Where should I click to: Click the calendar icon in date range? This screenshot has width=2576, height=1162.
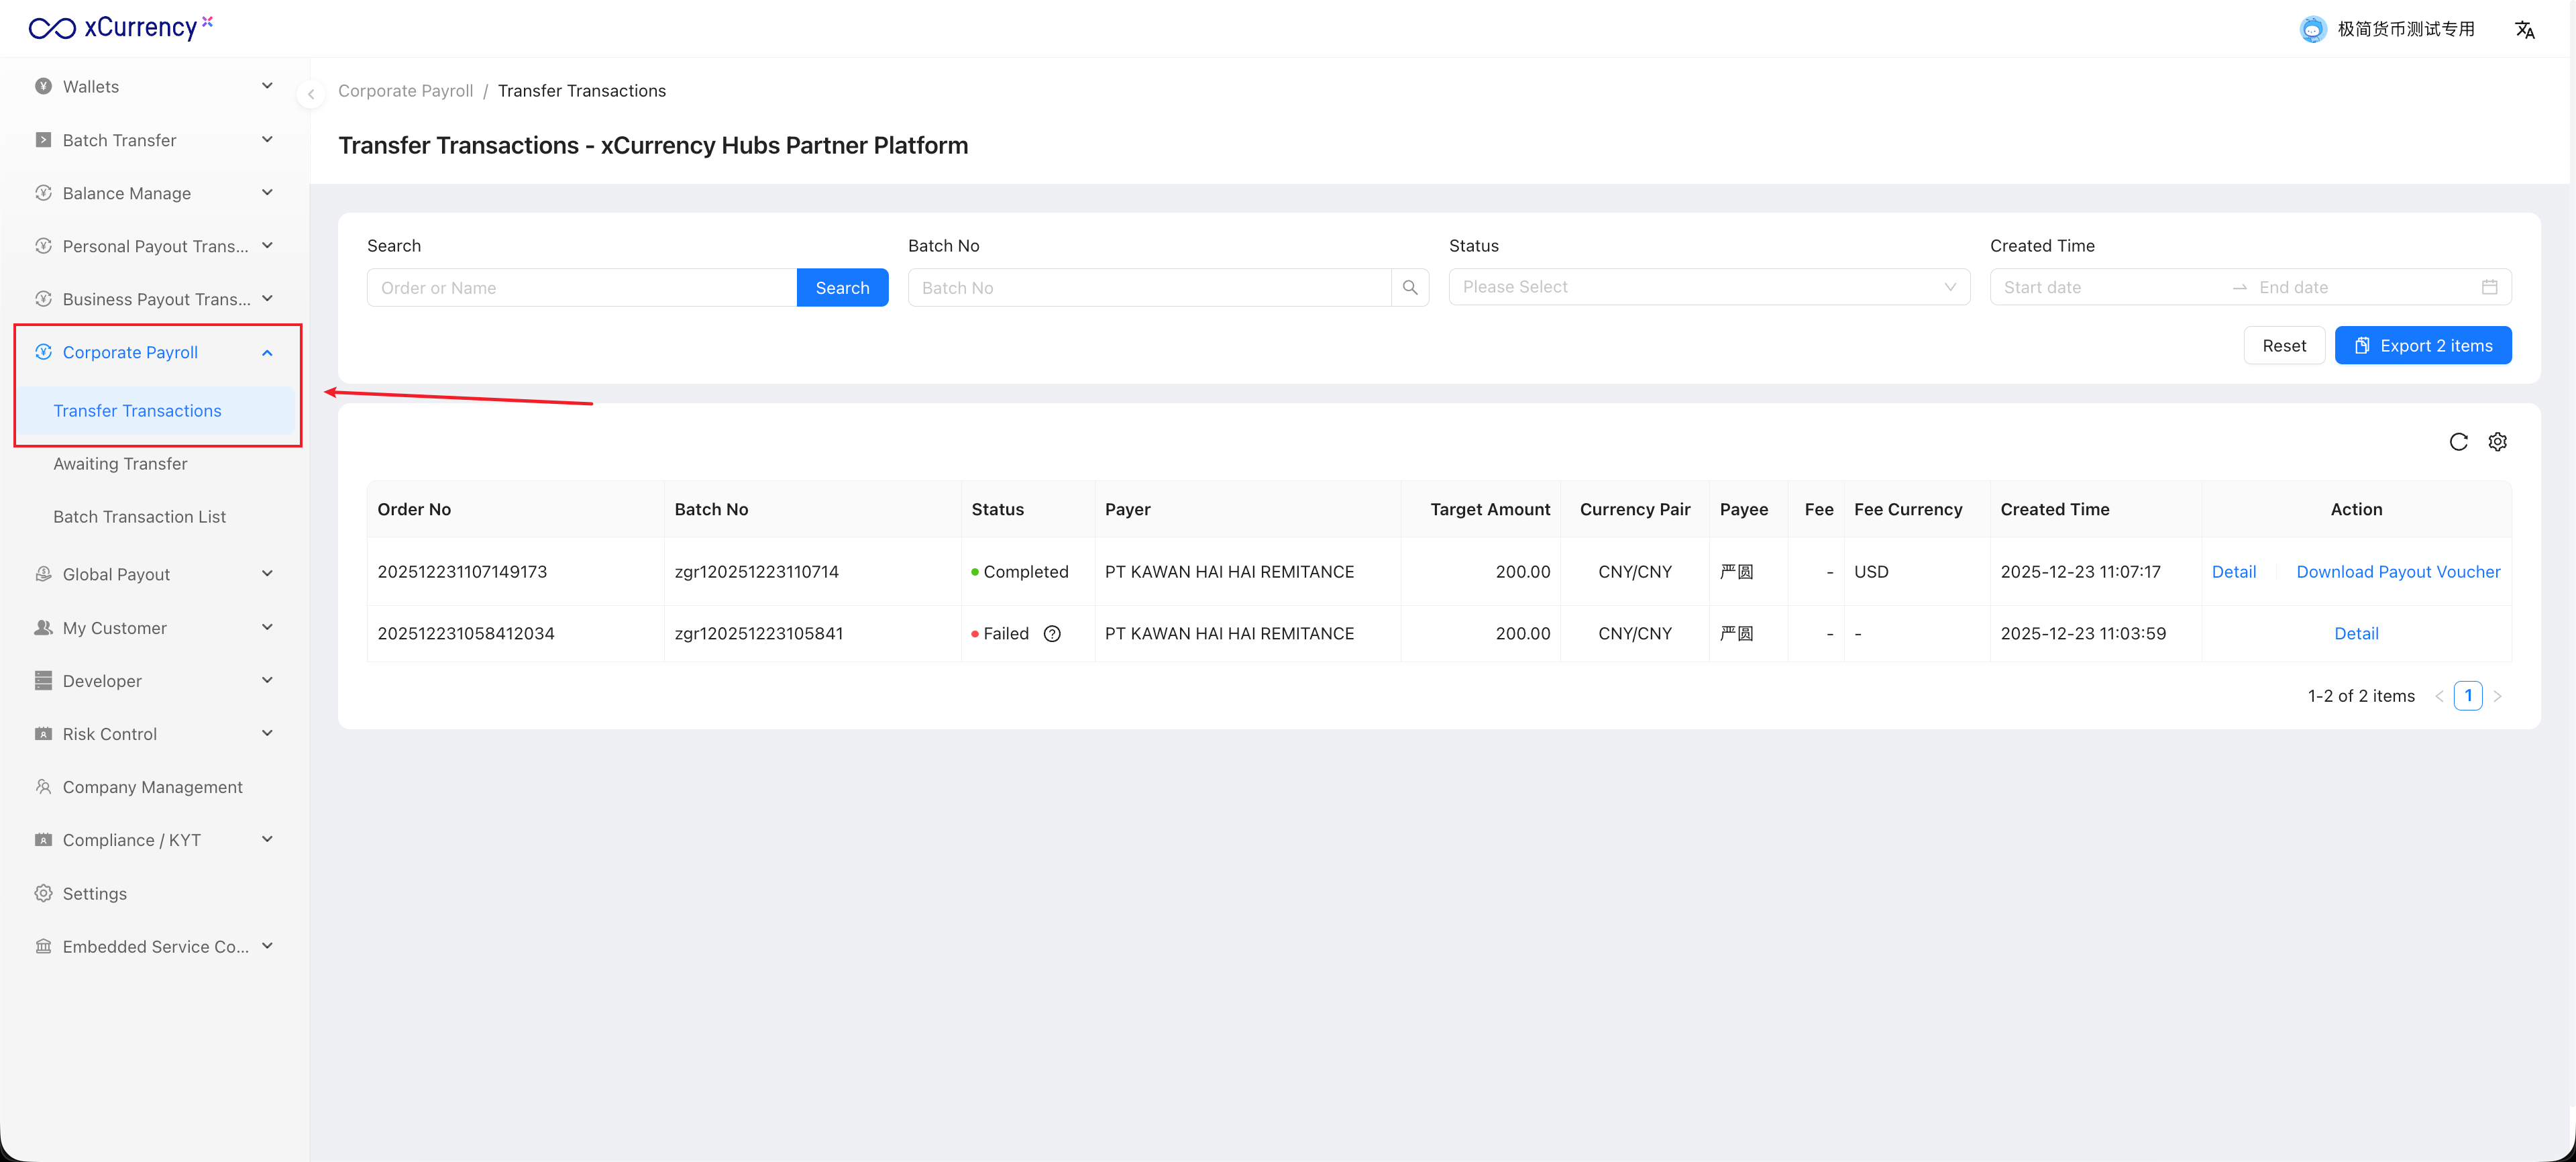2489,288
